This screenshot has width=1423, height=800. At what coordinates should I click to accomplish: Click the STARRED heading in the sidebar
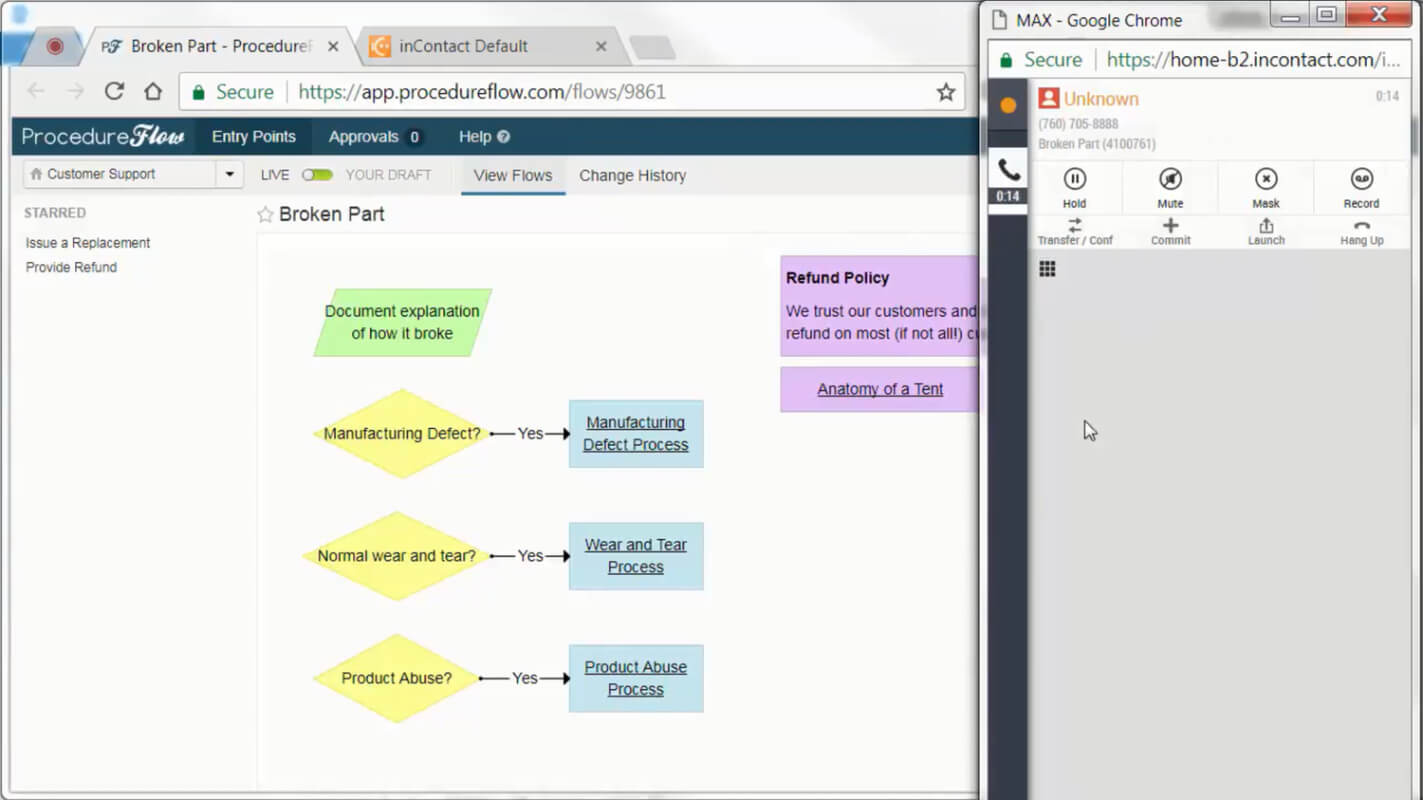click(55, 213)
